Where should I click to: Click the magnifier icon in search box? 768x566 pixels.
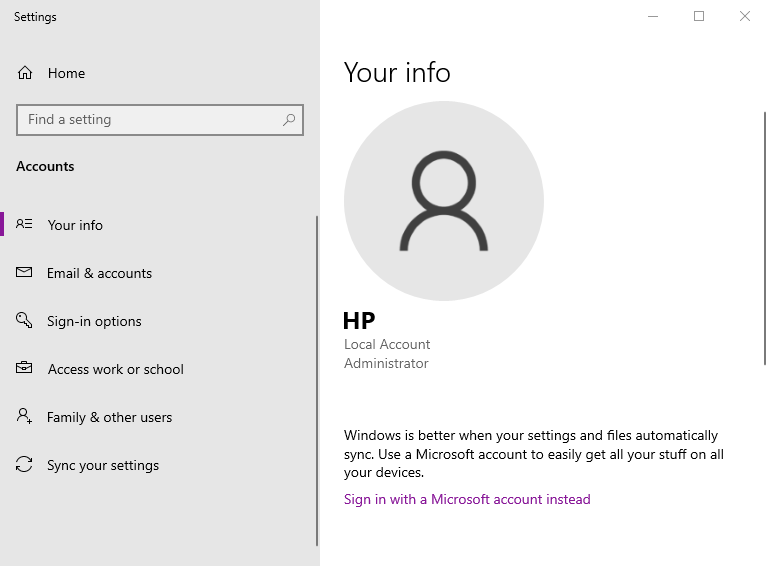[x=289, y=120]
